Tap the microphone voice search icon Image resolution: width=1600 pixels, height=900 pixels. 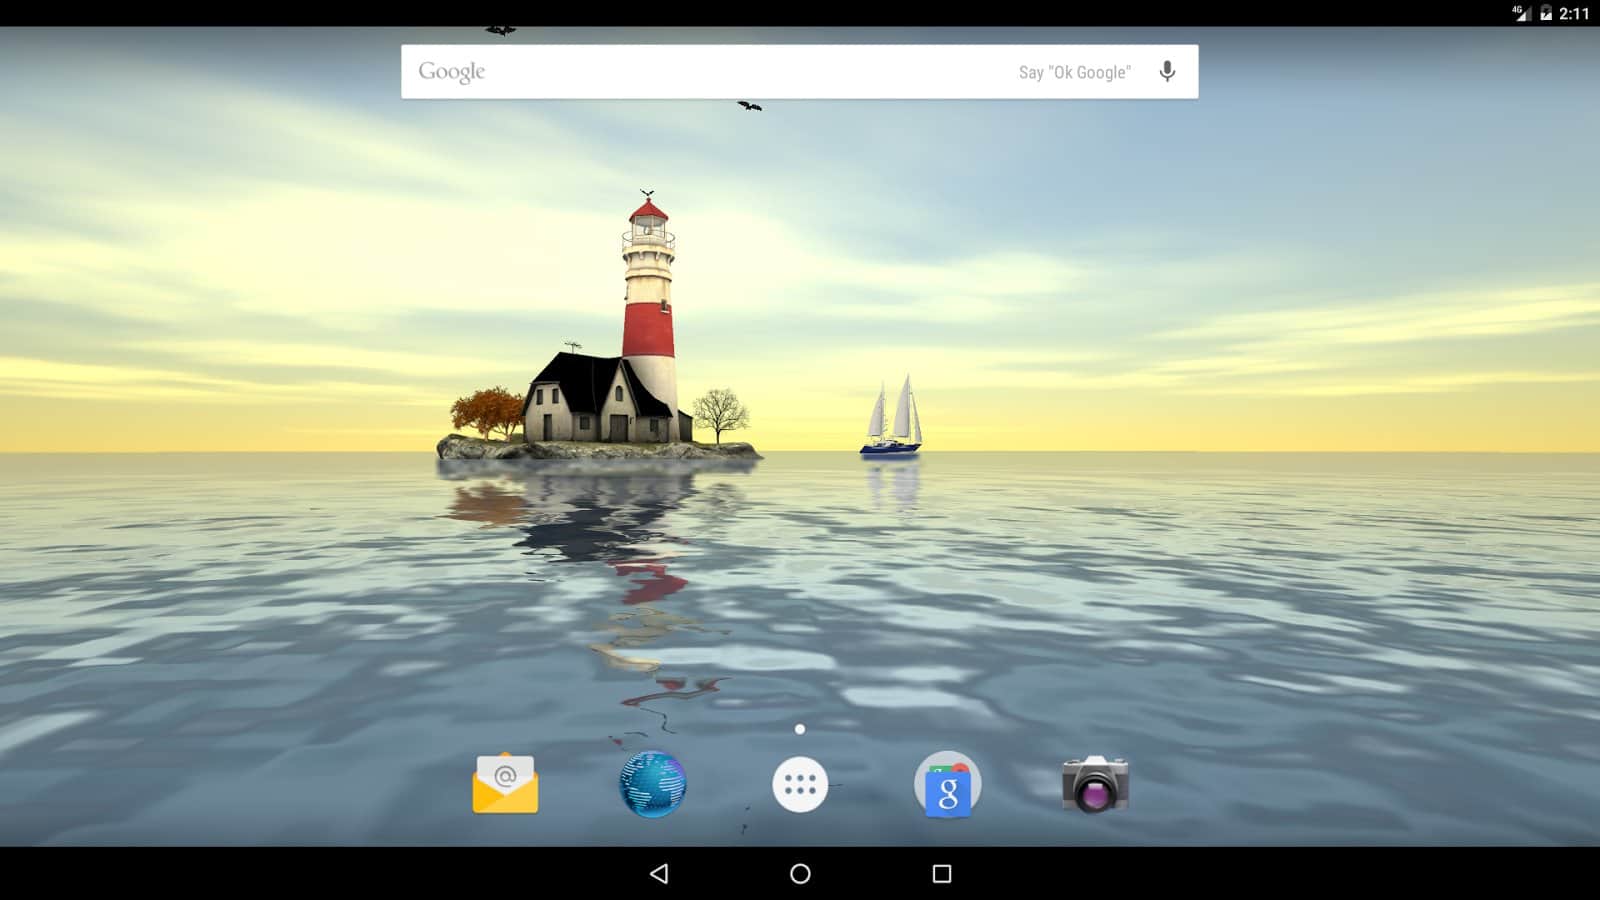(x=1167, y=72)
